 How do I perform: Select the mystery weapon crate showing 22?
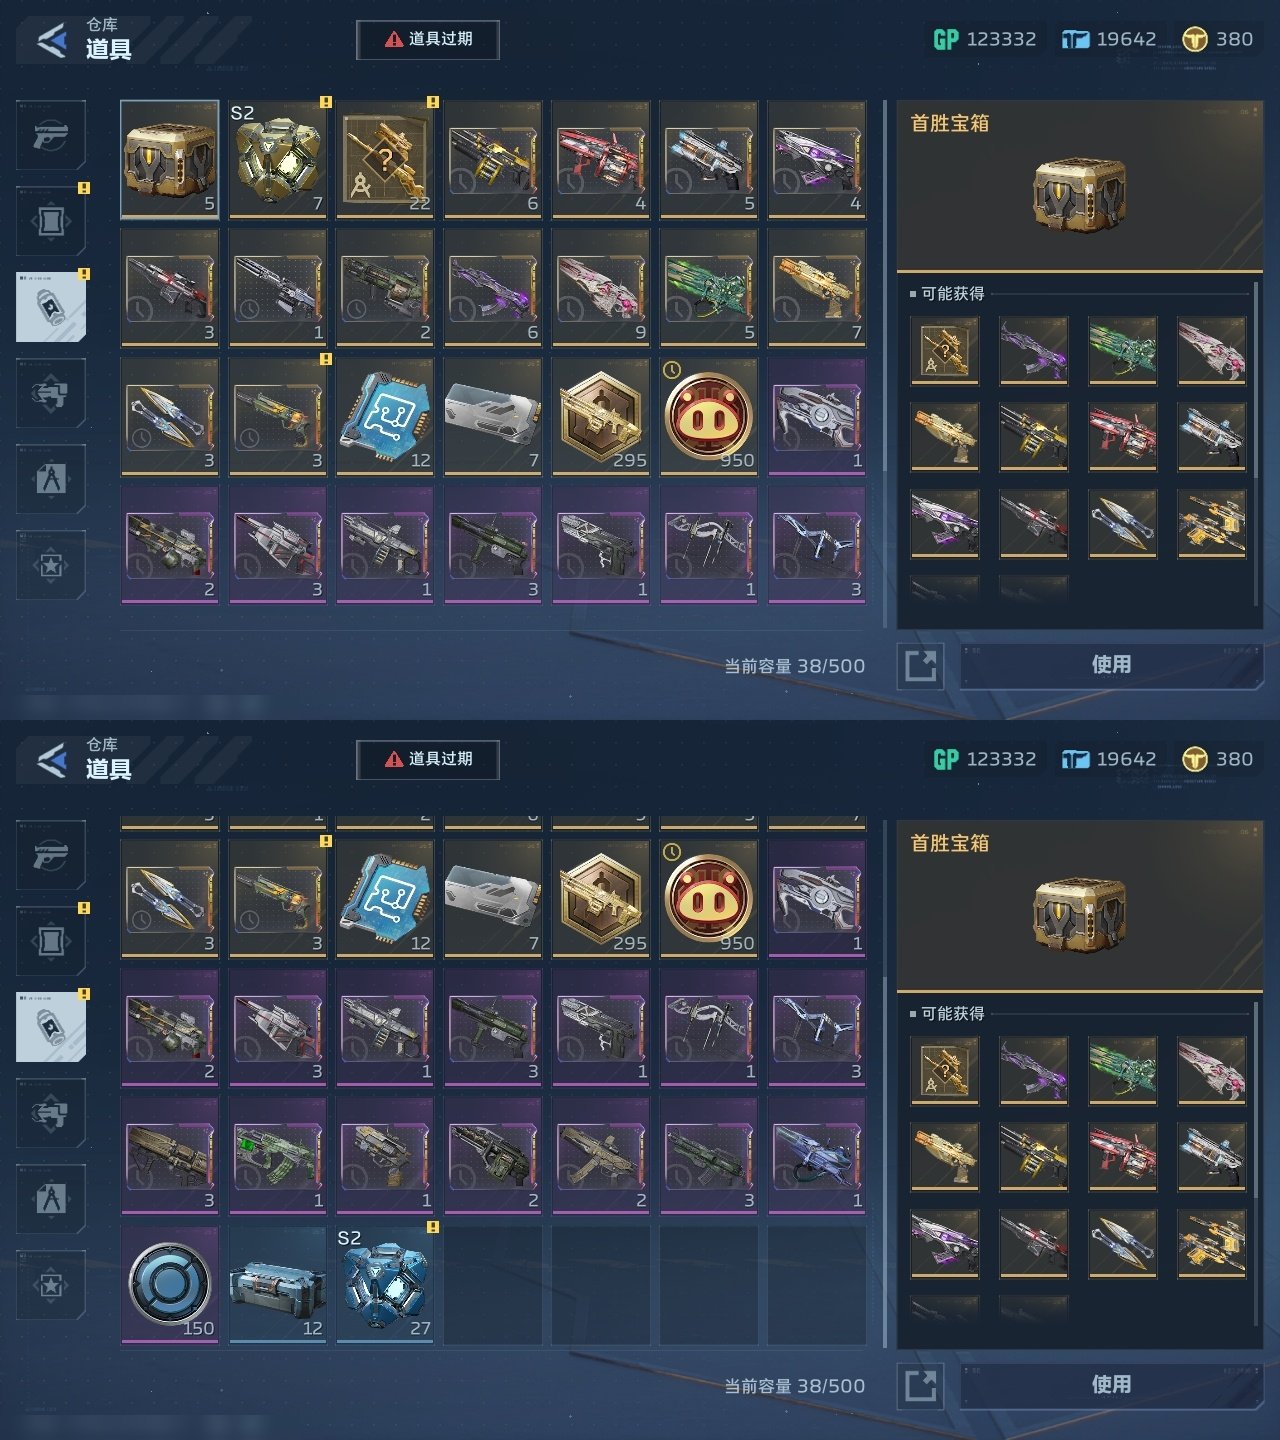[385, 159]
